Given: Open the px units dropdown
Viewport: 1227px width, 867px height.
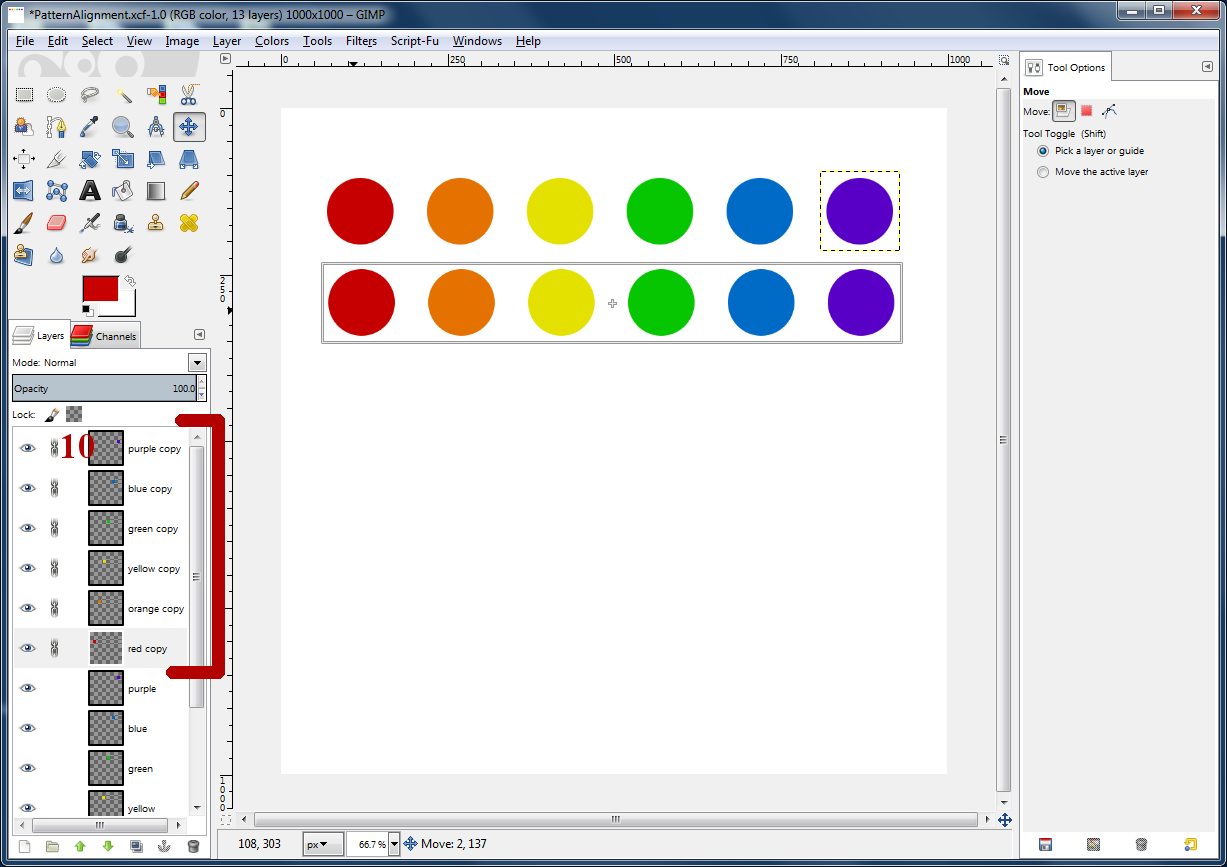Looking at the screenshot, I should pos(323,844).
